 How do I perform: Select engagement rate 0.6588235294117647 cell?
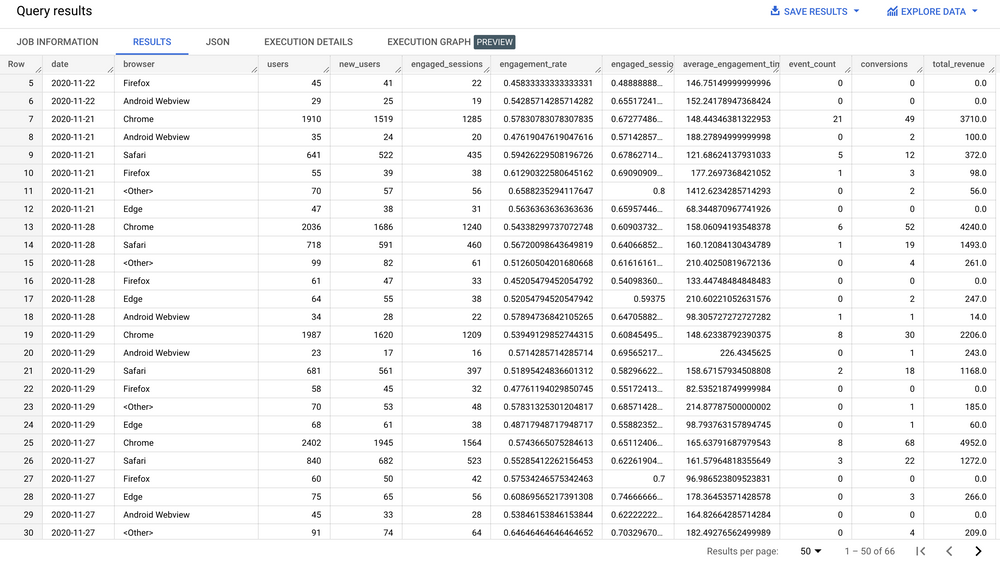click(550, 191)
